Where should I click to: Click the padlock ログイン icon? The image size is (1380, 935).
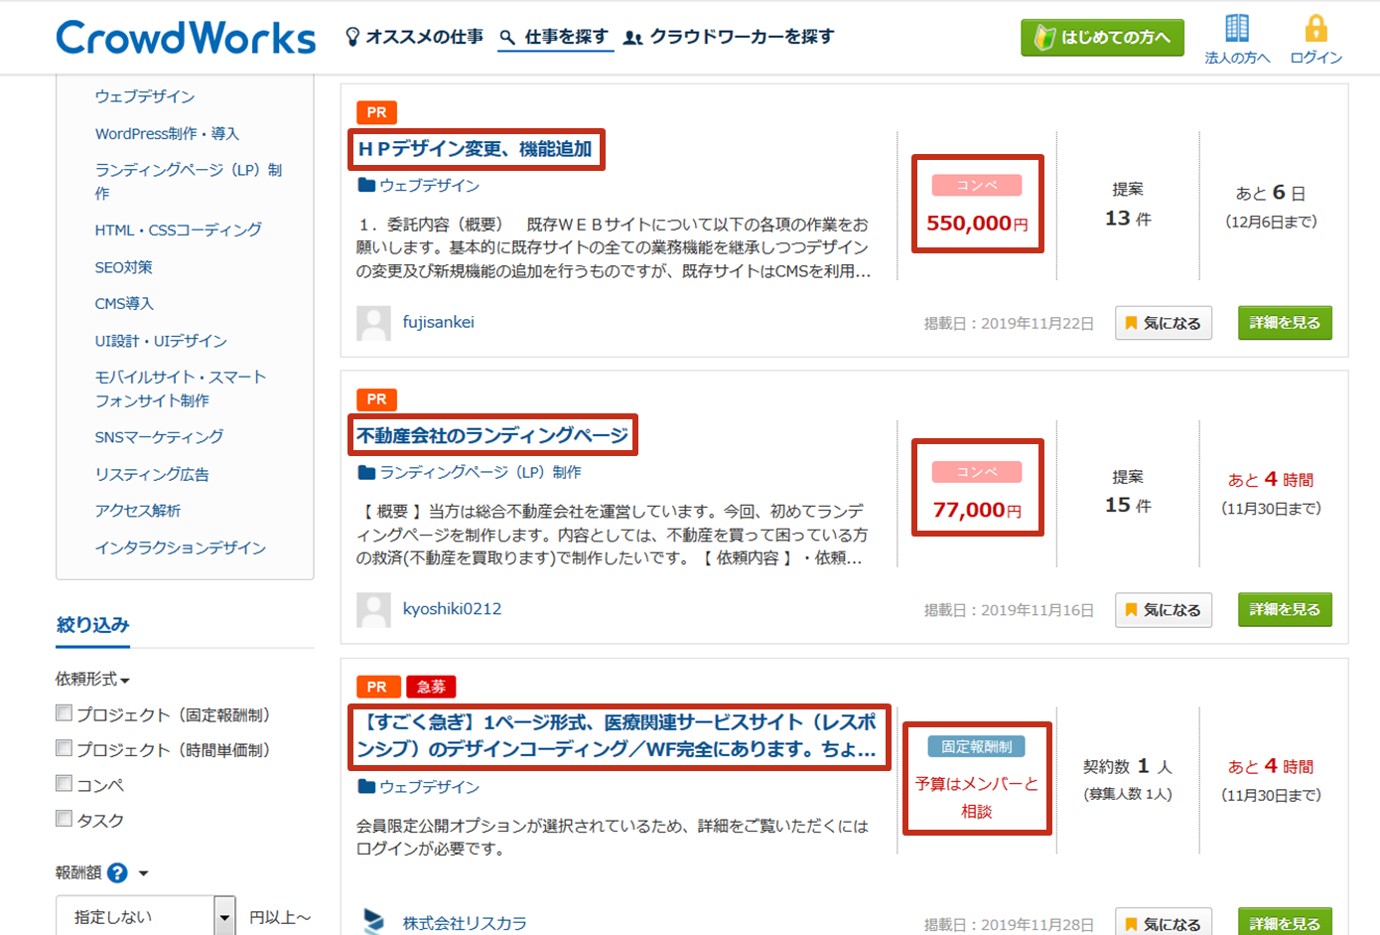tap(1316, 27)
